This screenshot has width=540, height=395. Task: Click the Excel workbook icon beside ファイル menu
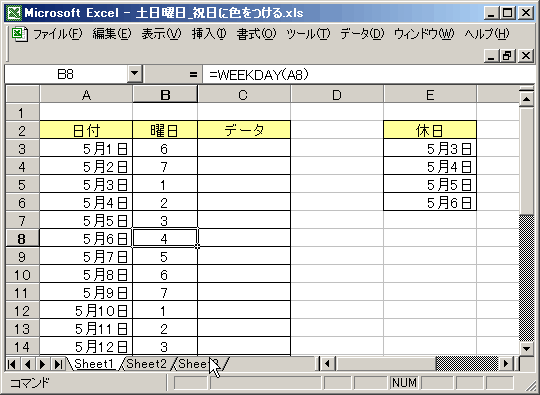point(19,34)
